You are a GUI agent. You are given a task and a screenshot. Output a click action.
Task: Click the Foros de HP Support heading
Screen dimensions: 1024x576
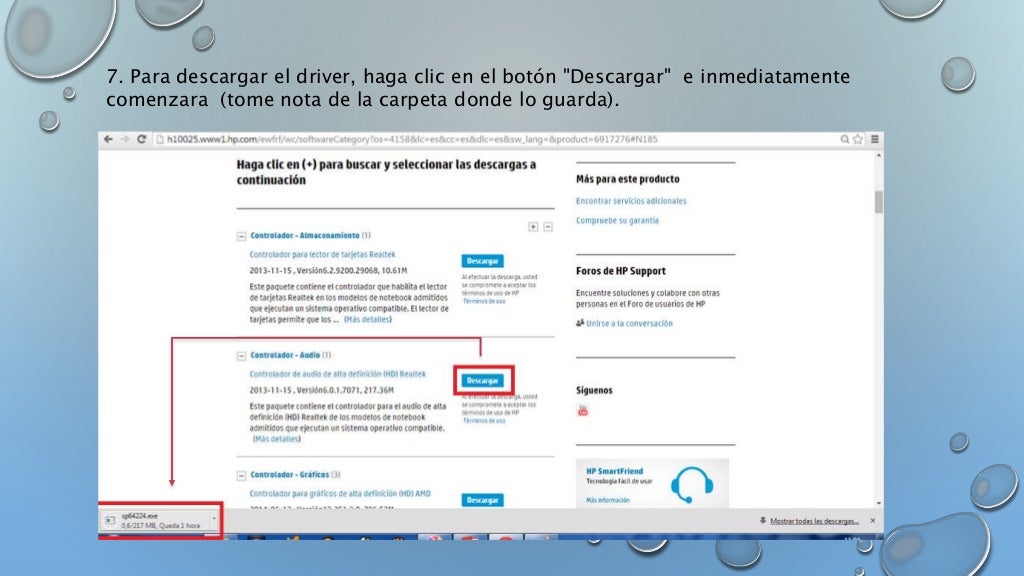point(620,271)
